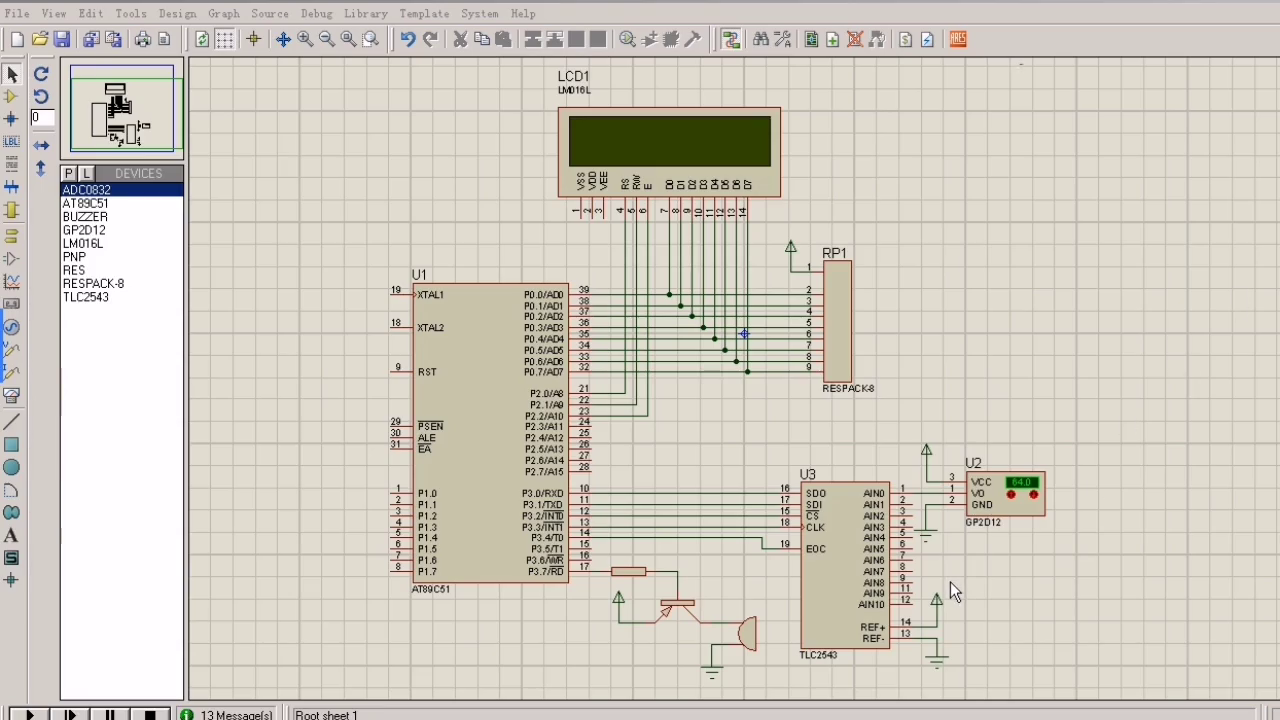Screen dimensions: 1280x720
Task: Select TLC2543 in device list
Action: click(x=86, y=297)
